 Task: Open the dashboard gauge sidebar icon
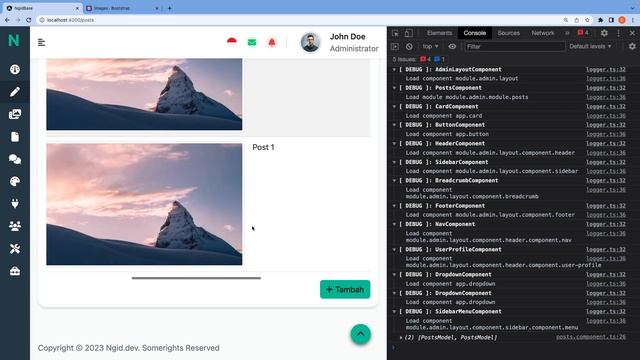(15, 69)
